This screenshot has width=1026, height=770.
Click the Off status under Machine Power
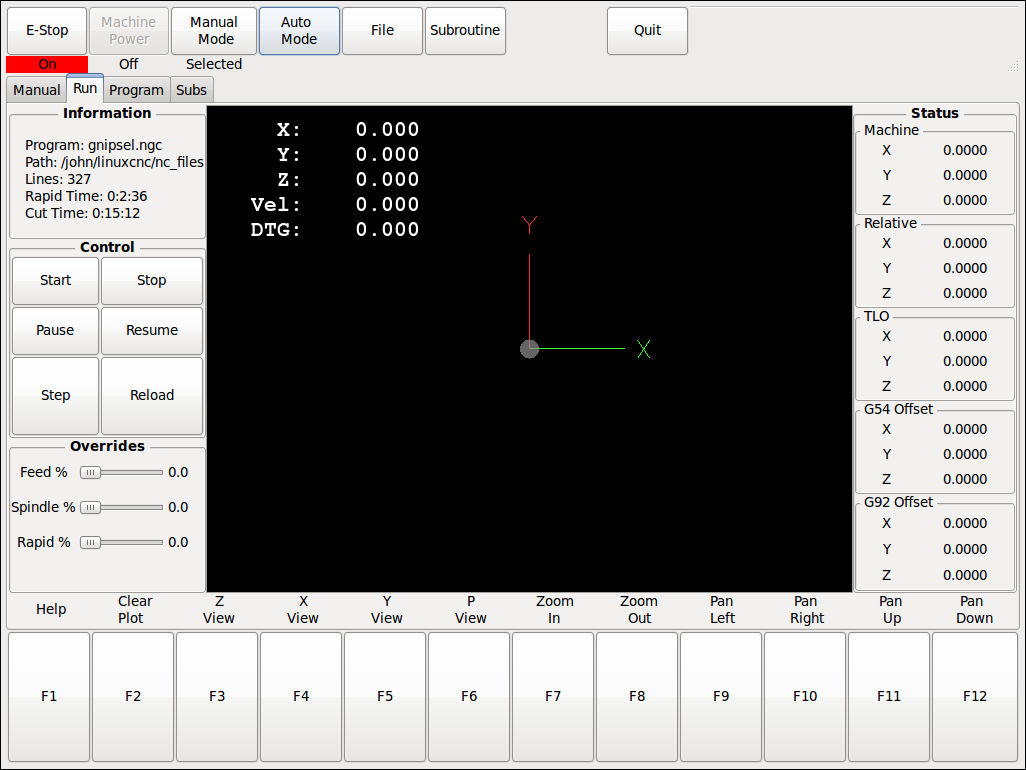[128, 64]
